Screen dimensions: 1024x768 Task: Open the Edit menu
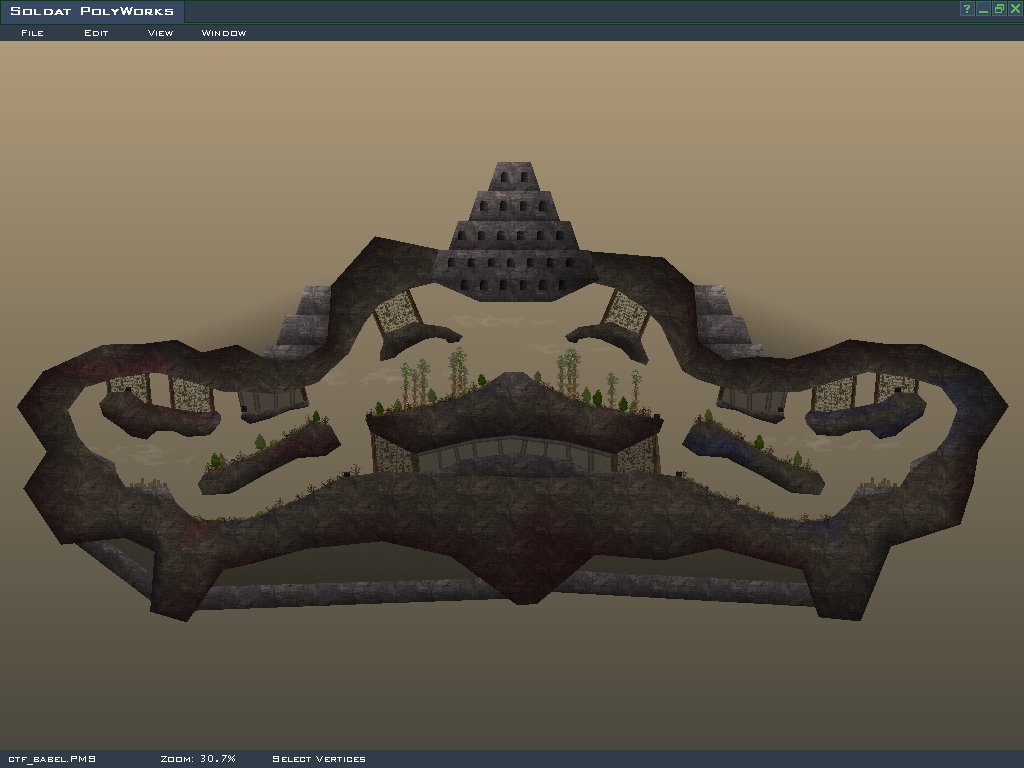click(x=96, y=33)
